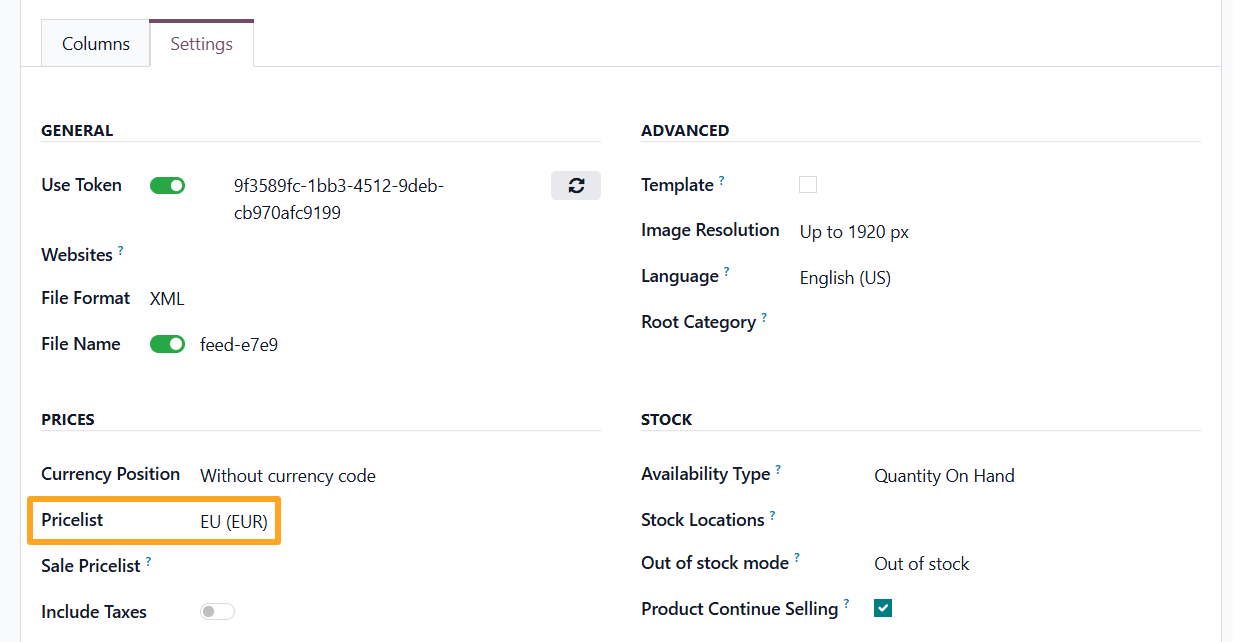Regenerate the access token with the refresh icon
Screen dimensions: 1234x642
click(576, 185)
